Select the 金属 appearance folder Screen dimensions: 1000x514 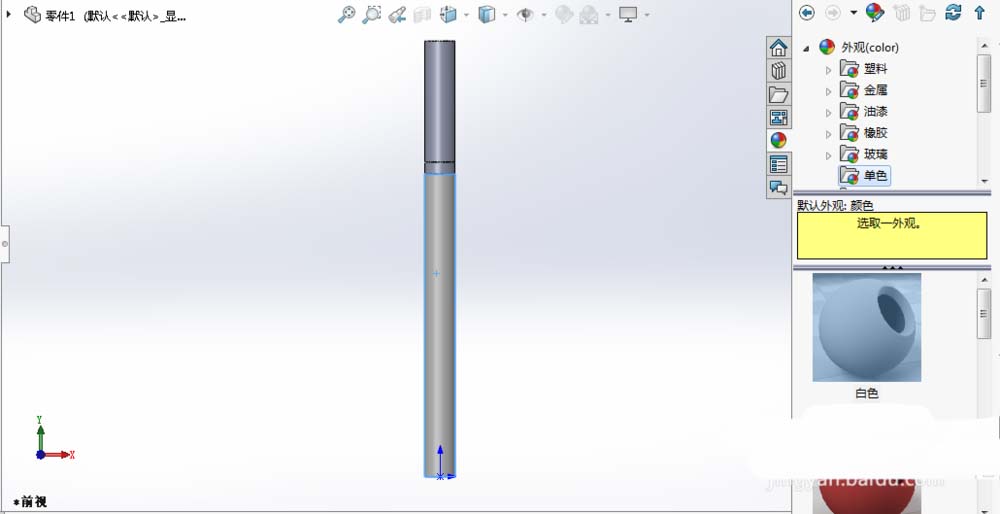(x=864, y=90)
